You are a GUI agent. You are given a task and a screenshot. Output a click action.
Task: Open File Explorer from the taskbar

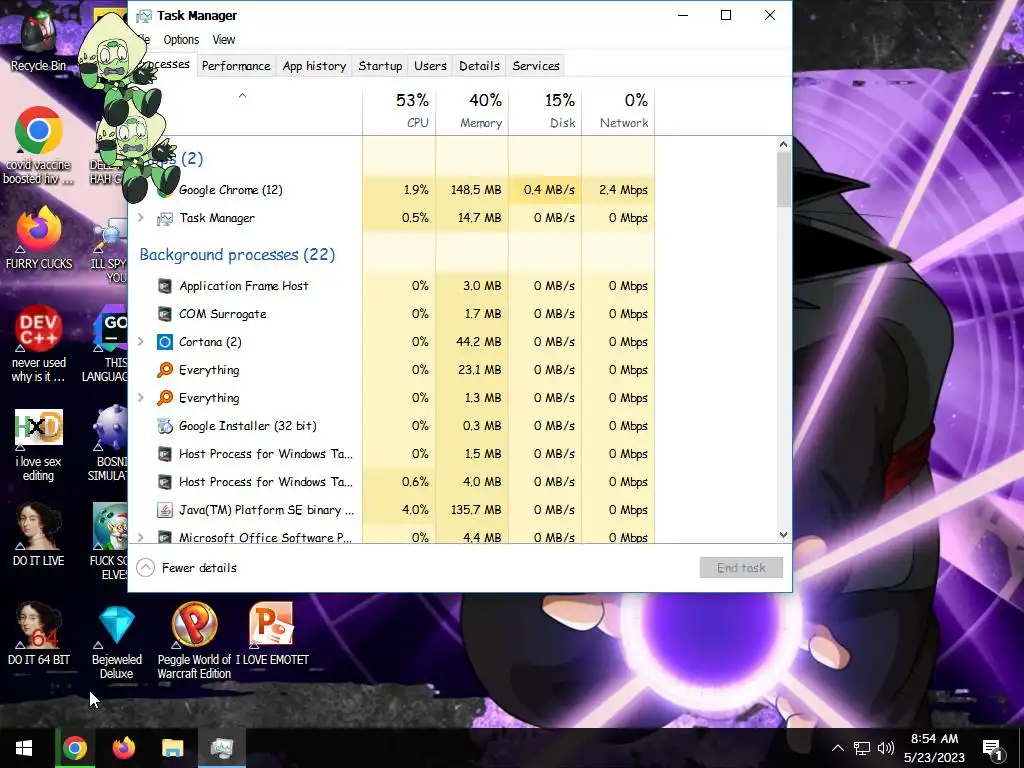(x=173, y=748)
